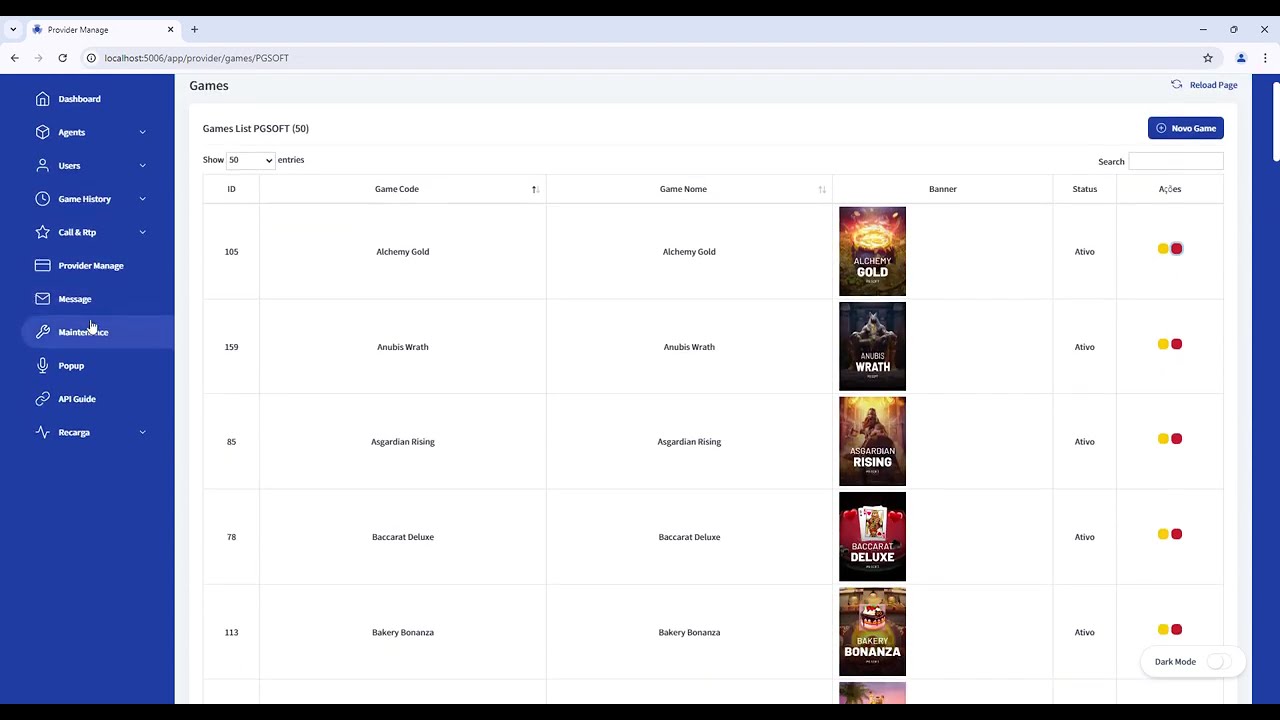Click the Popup microphone icon

tap(42, 365)
